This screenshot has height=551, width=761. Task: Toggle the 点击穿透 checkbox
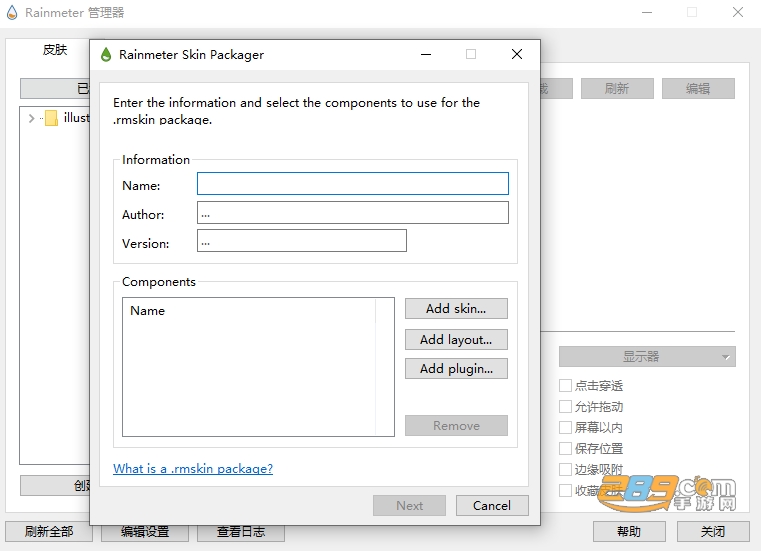[565, 385]
